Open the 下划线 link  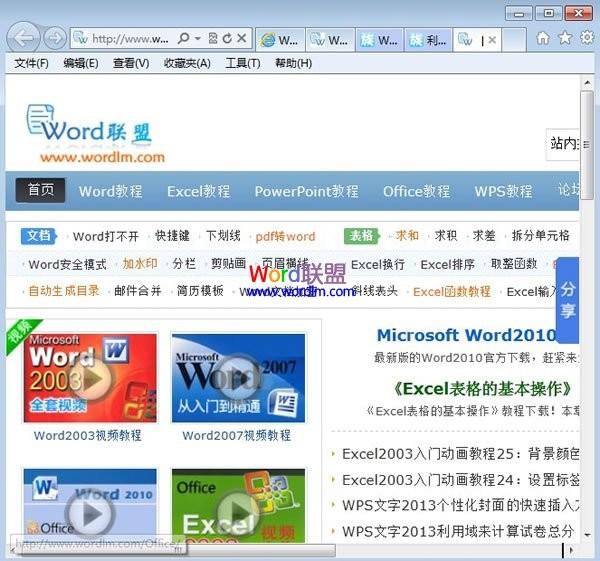tap(223, 236)
